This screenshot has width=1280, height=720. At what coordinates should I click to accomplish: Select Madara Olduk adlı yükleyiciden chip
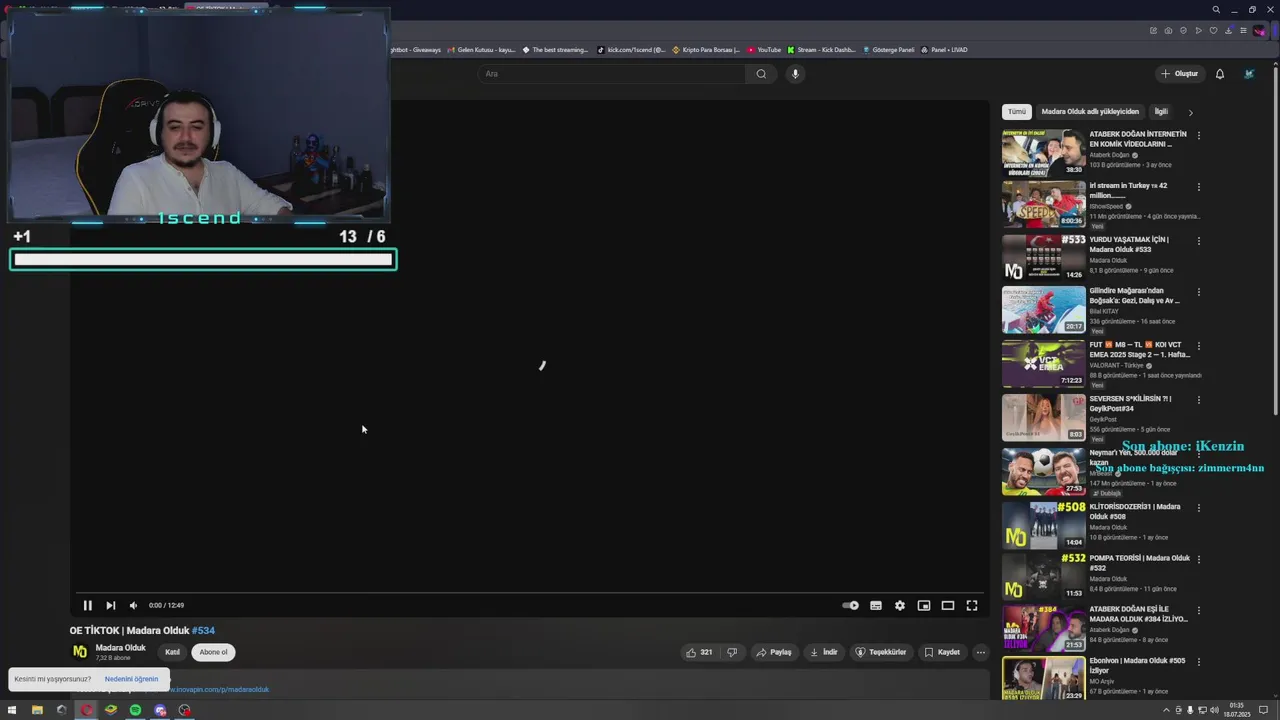pyautogui.click(x=1090, y=112)
